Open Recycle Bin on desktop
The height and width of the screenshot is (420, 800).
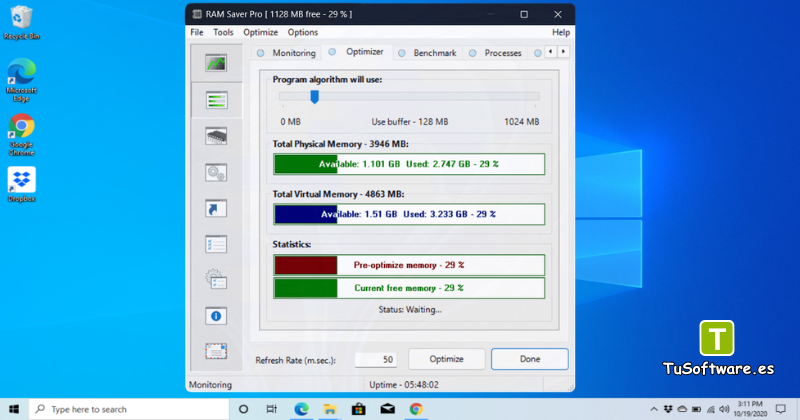point(21,23)
